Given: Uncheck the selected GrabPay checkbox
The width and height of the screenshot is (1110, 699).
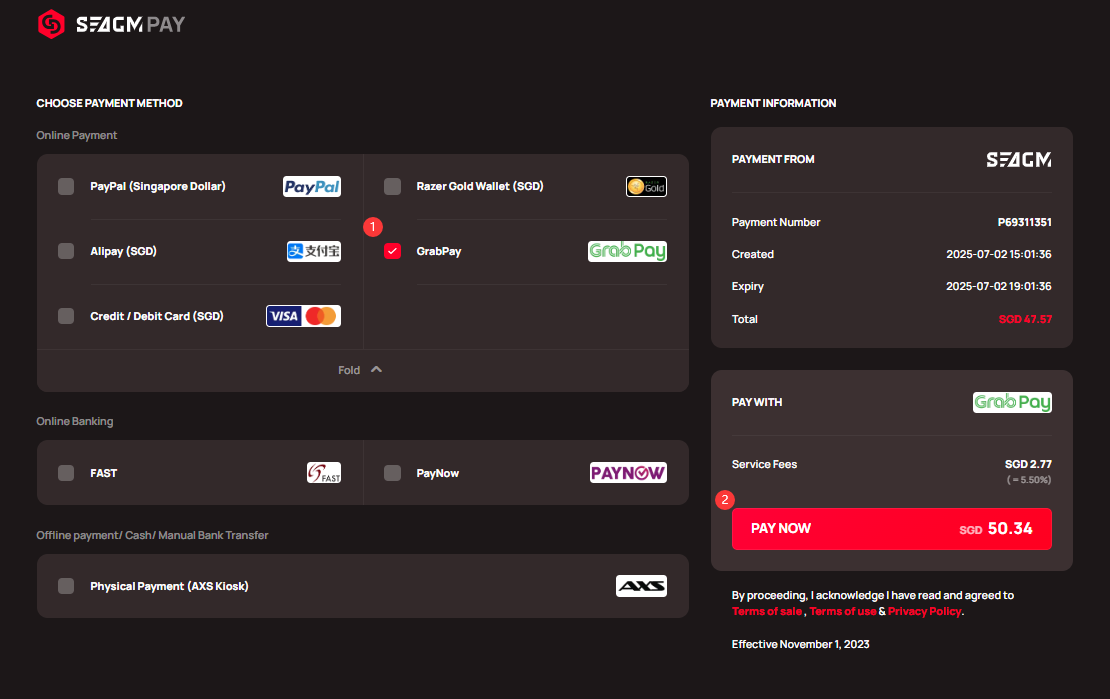Looking at the screenshot, I should pos(392,251).
